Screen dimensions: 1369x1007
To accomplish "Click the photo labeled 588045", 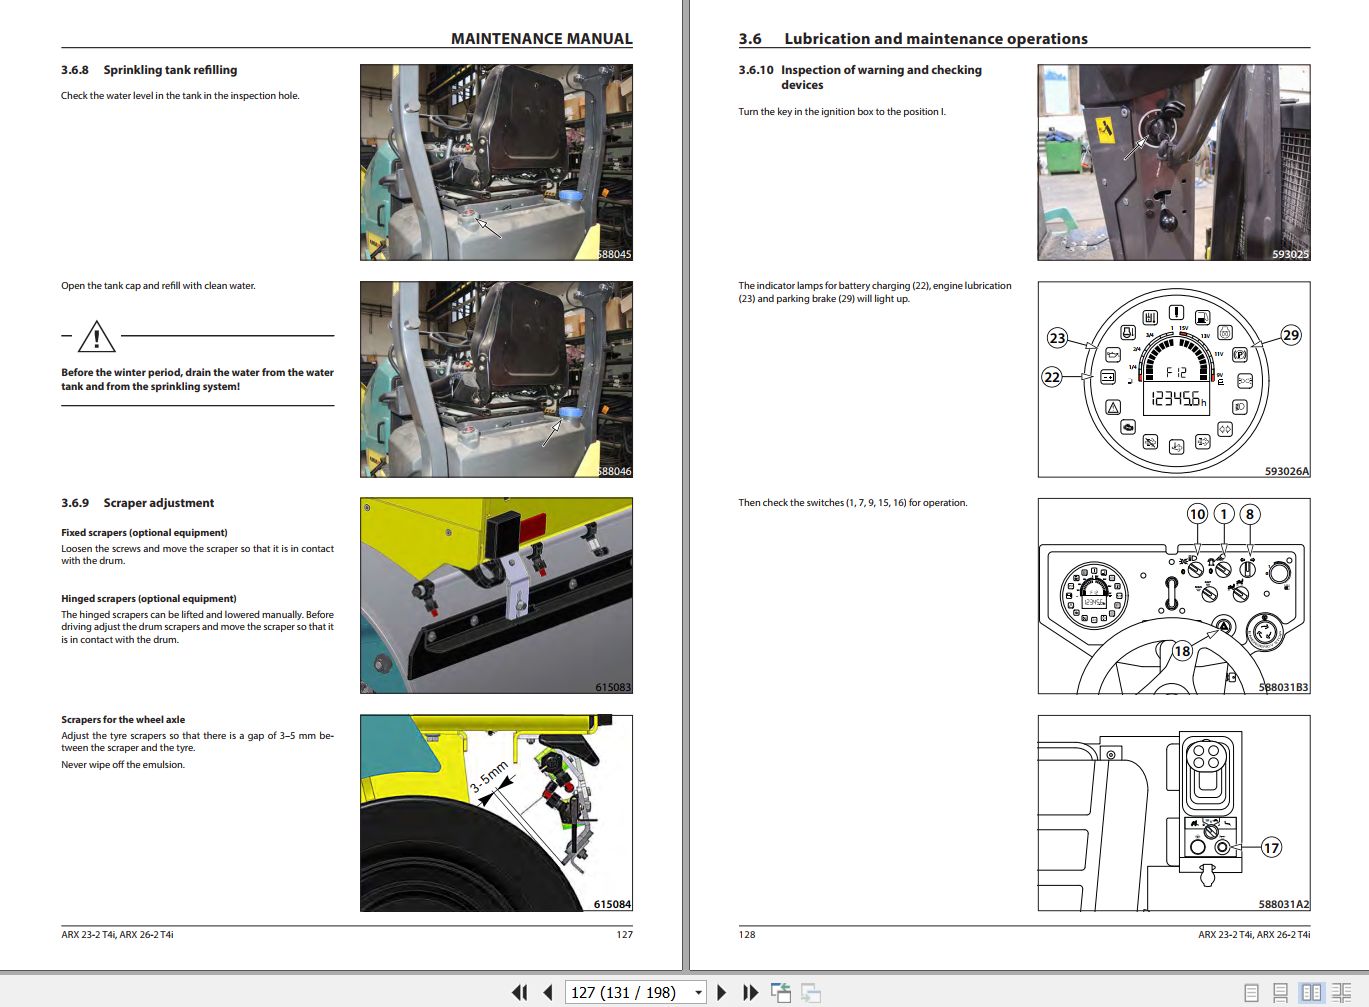I will [495, 160].
